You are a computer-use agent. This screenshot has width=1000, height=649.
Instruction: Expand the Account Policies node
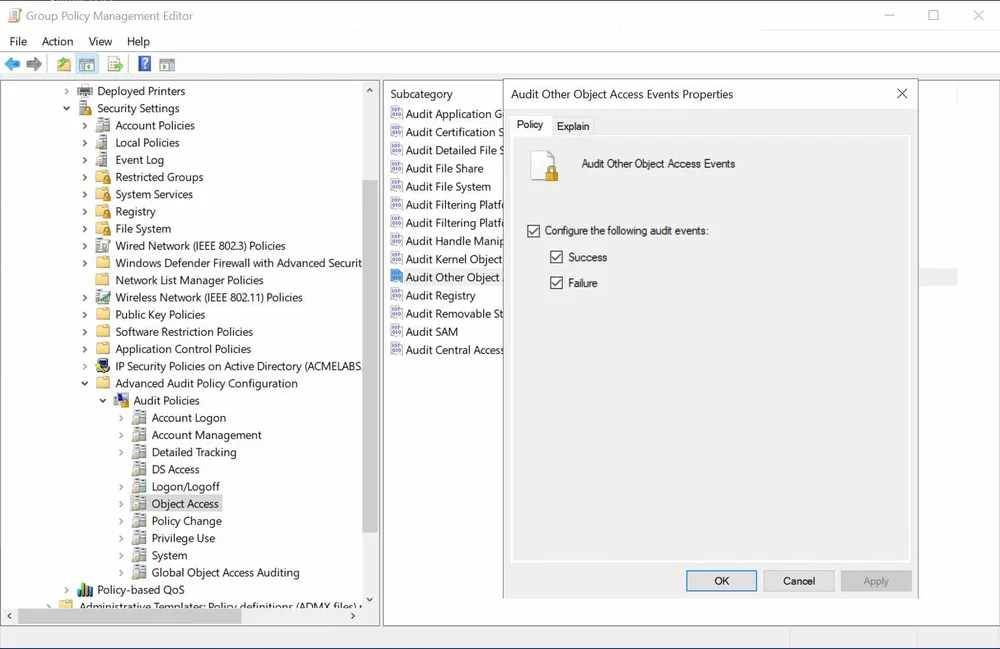[x=85, y=126]
